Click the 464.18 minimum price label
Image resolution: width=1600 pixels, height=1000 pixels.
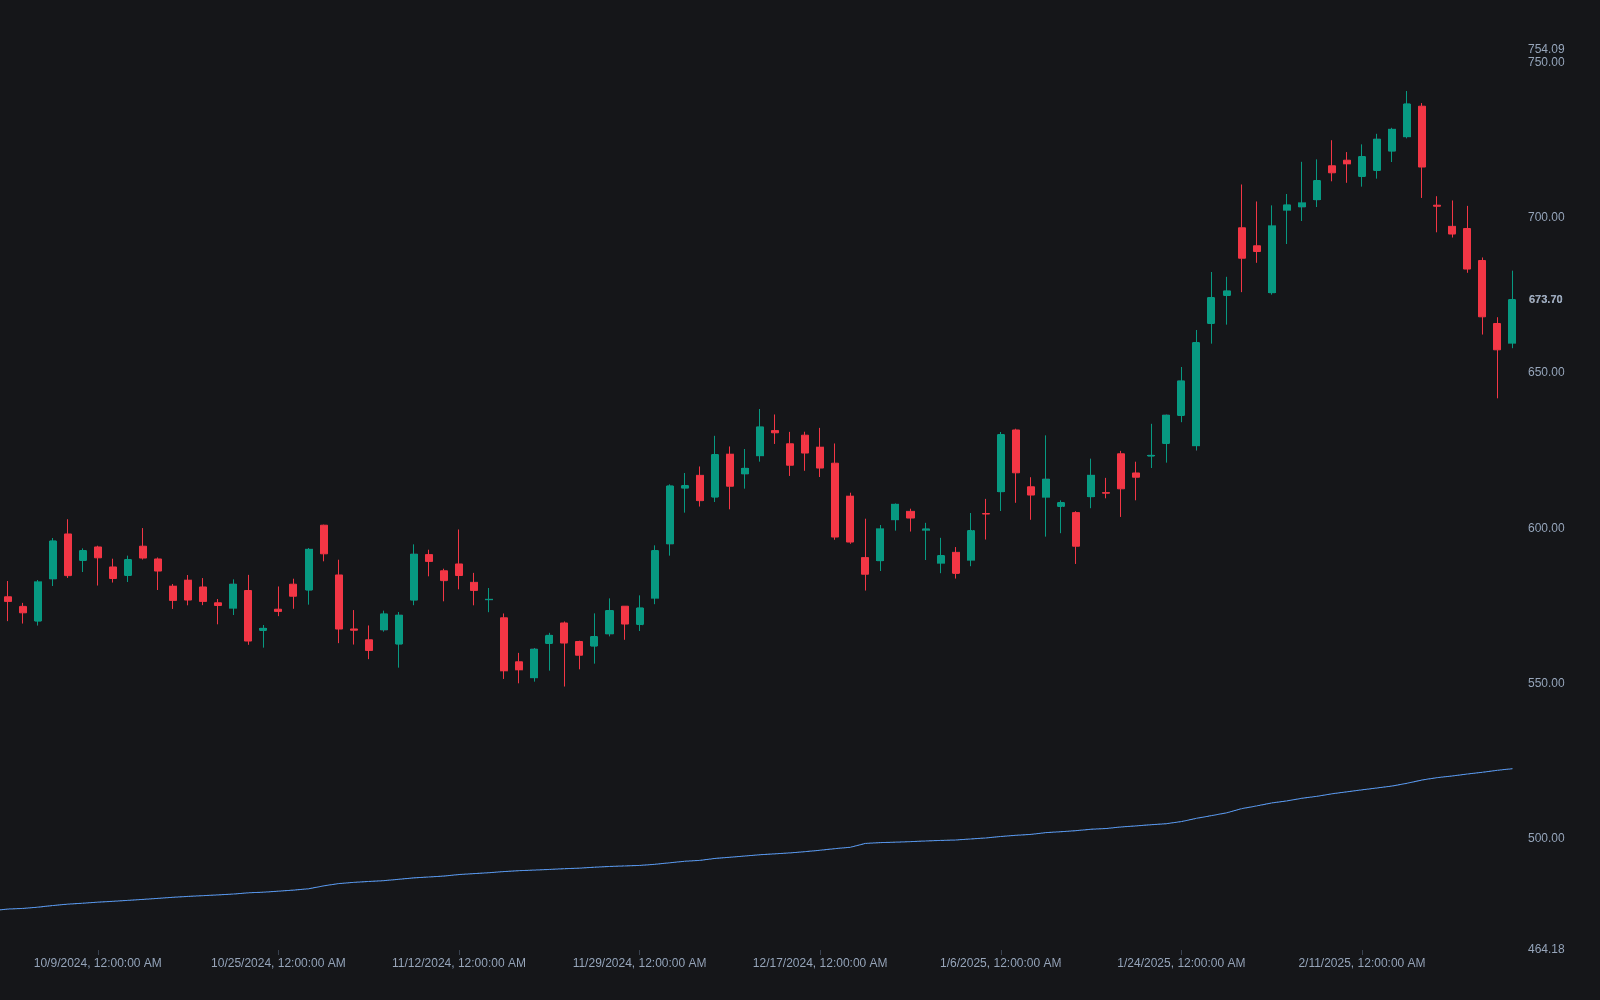tap(1546, 949)
